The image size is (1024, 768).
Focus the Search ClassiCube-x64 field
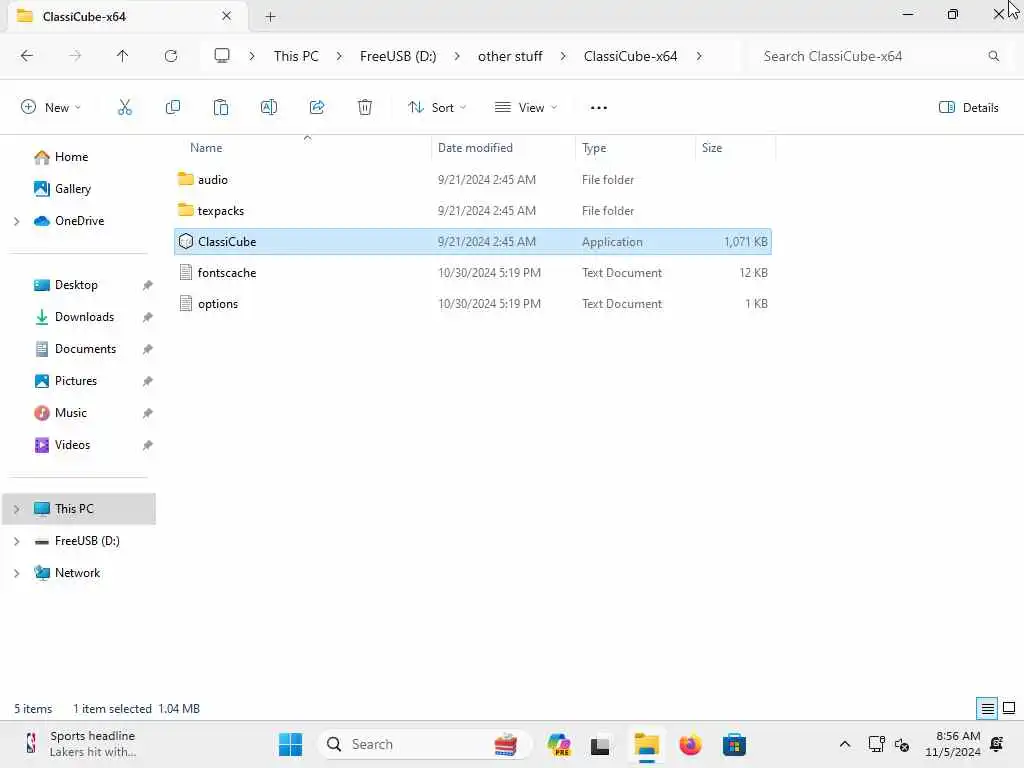point(872,56)
